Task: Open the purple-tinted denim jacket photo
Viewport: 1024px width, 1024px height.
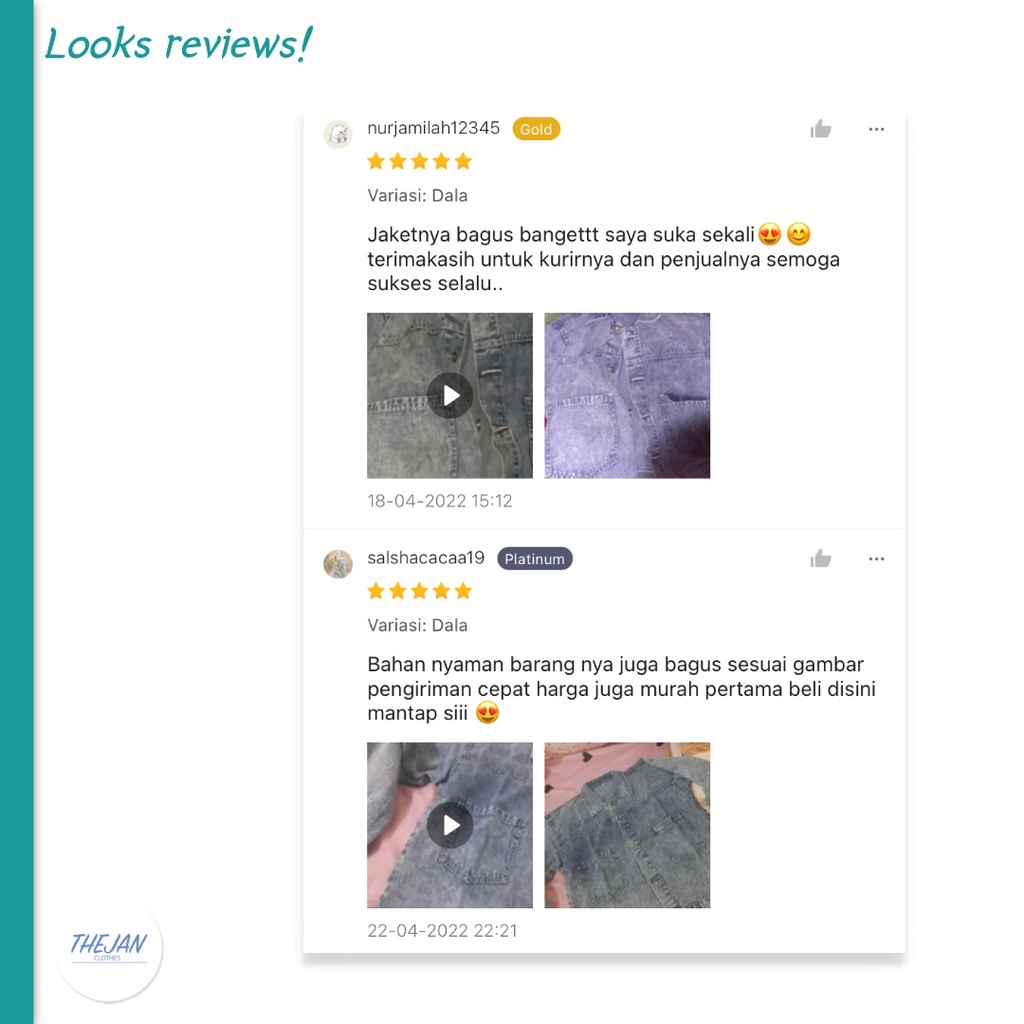Action: (x=628, y=396)
